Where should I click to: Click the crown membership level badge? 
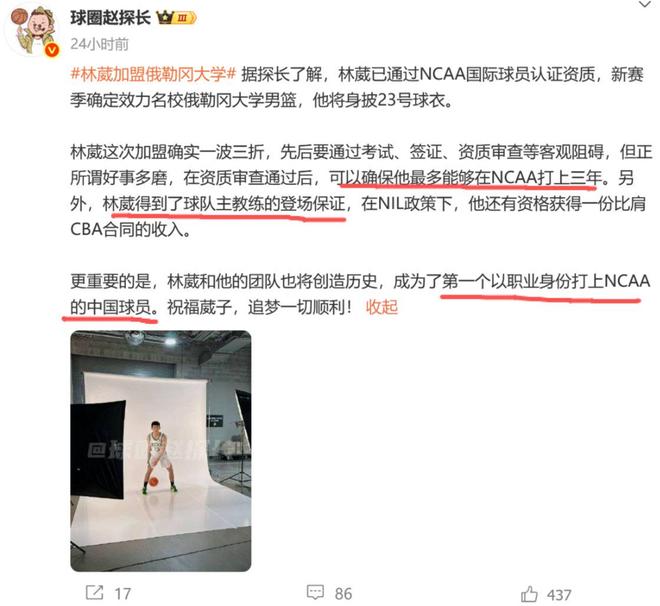coord(176,18)
